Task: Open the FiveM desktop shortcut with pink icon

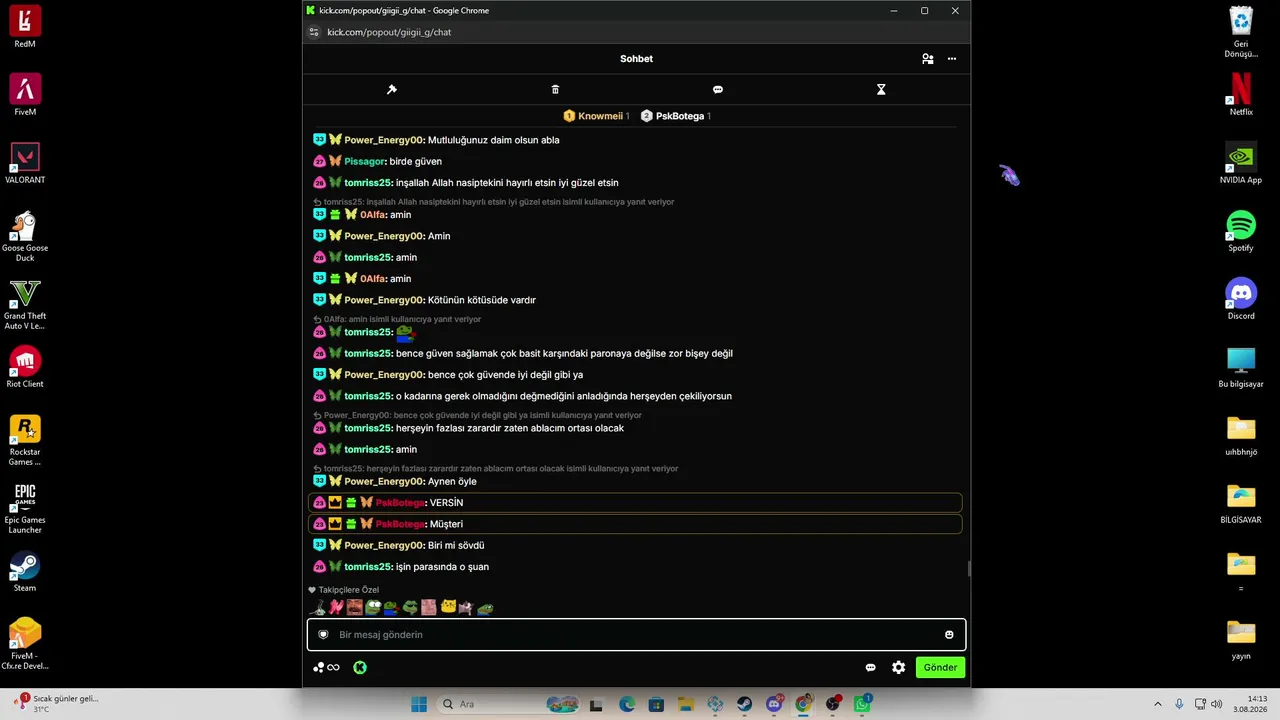Action: [25, 95]
